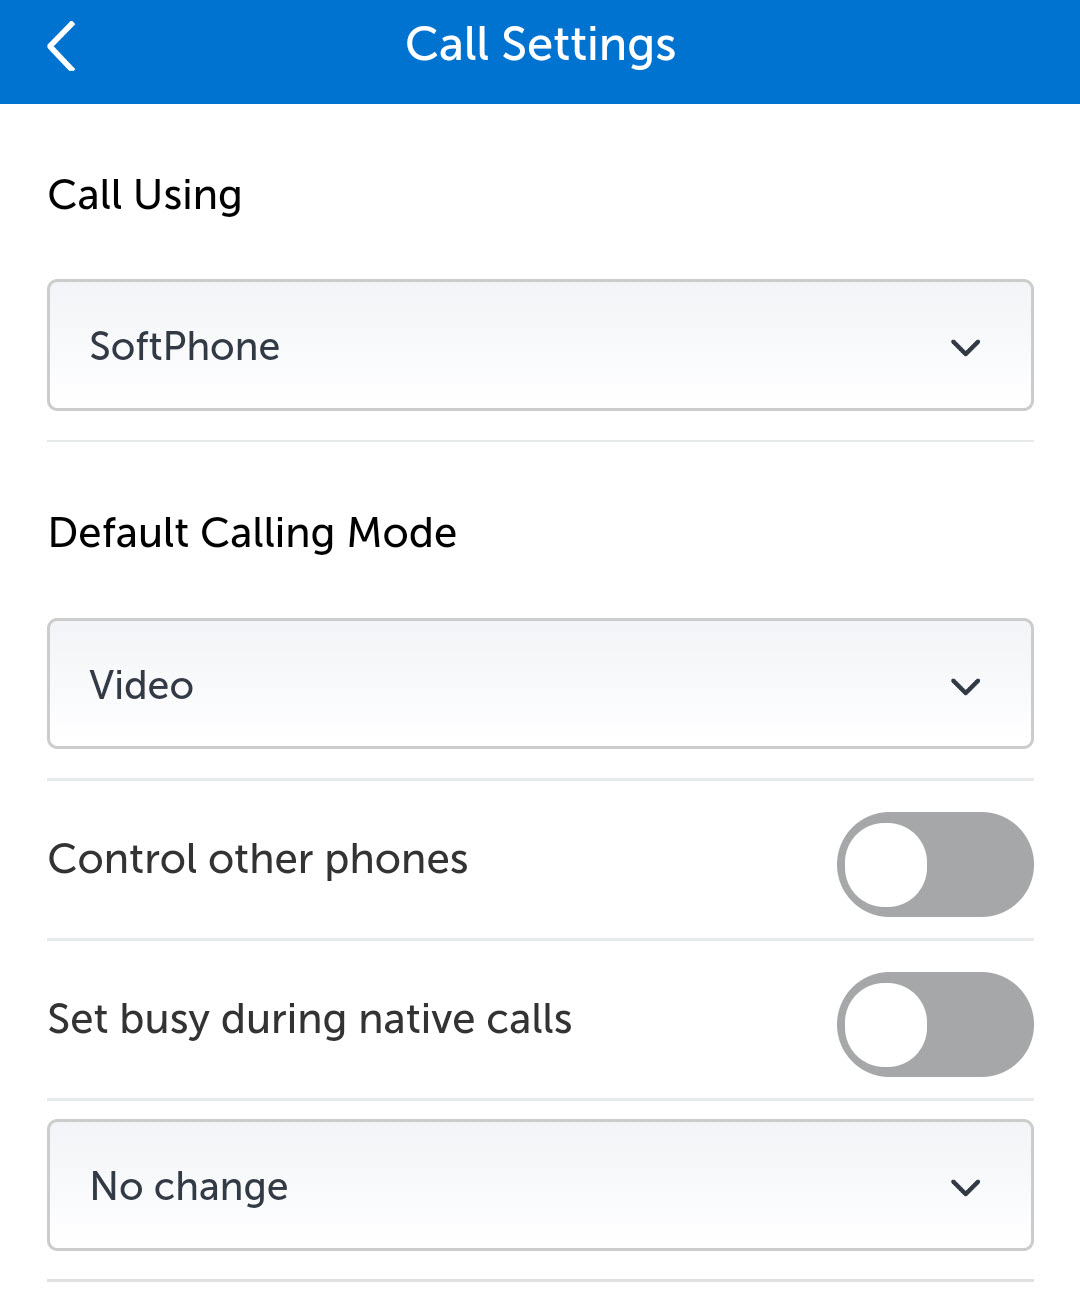Click the white knob of Control other phones toggle
The height and width of the screenshot is (1305, 1080).
tap(886, 864)
